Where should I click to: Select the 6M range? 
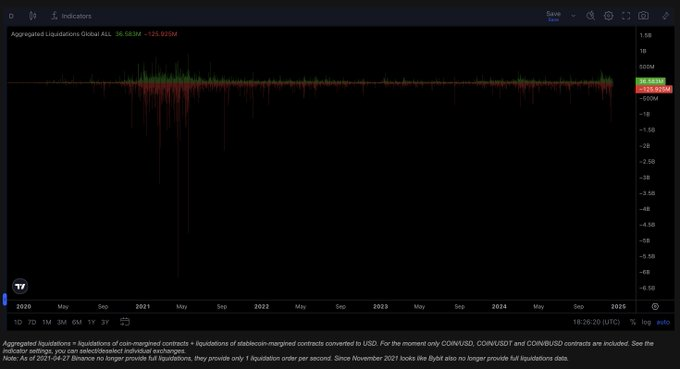(x=77, y=322)
